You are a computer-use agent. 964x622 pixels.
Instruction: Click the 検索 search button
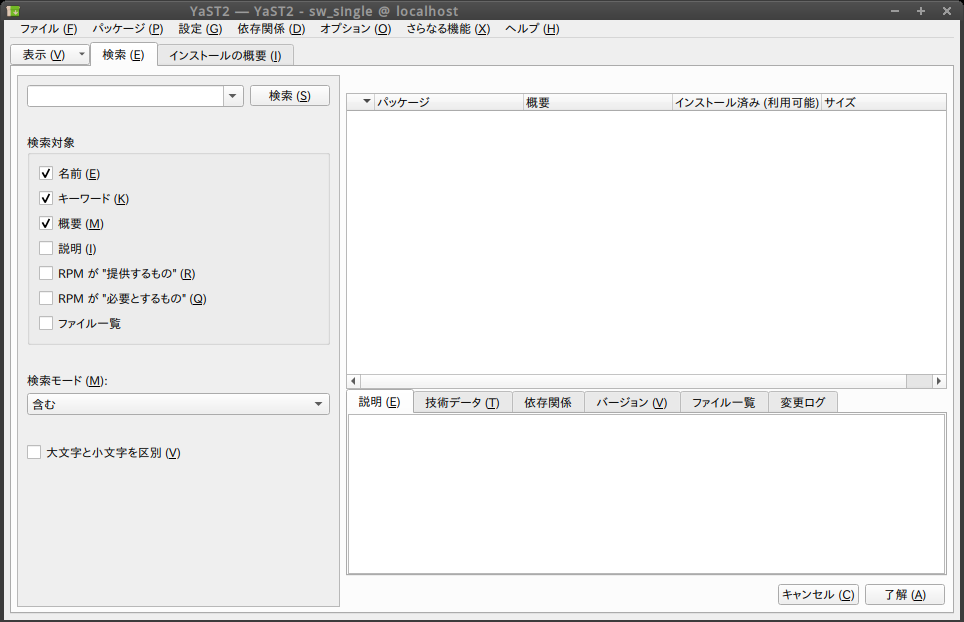coord(289,95)
